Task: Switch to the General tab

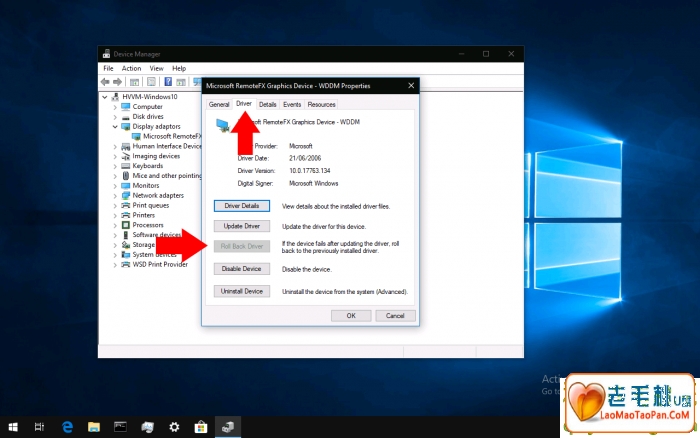Action: [219, 104]
